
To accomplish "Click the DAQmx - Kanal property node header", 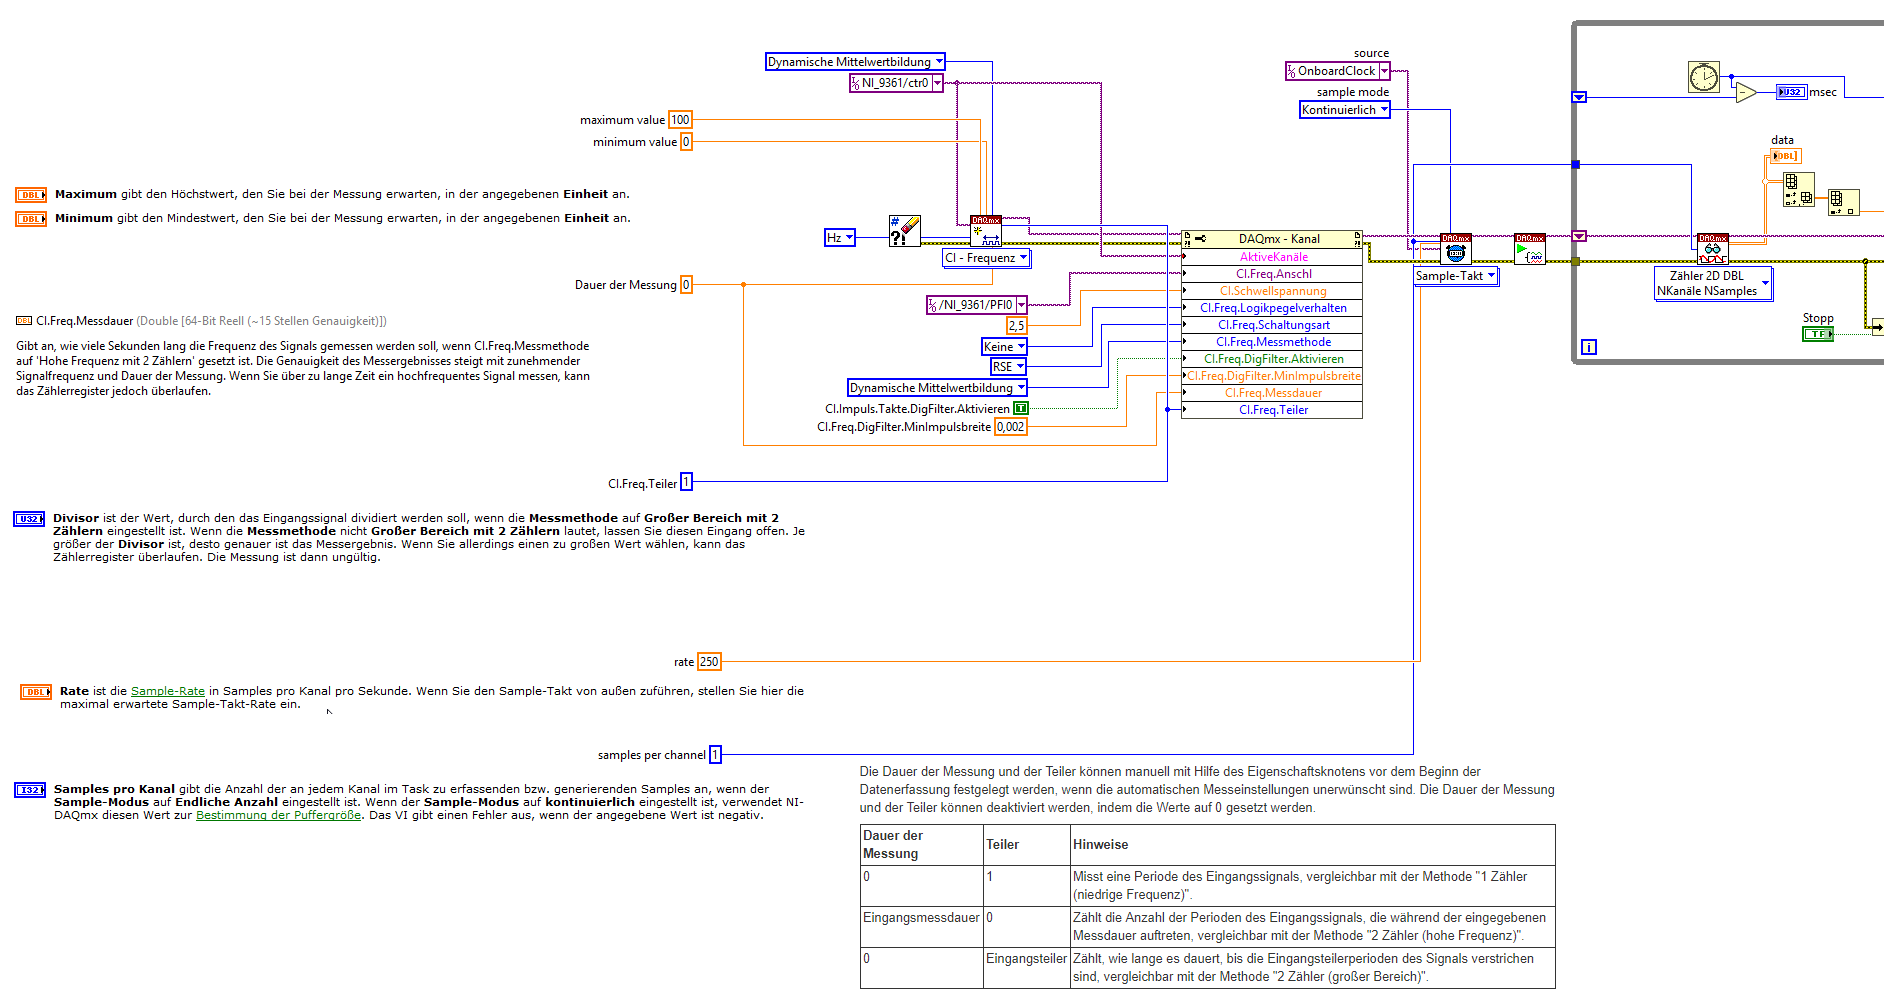I will 1272,239.
